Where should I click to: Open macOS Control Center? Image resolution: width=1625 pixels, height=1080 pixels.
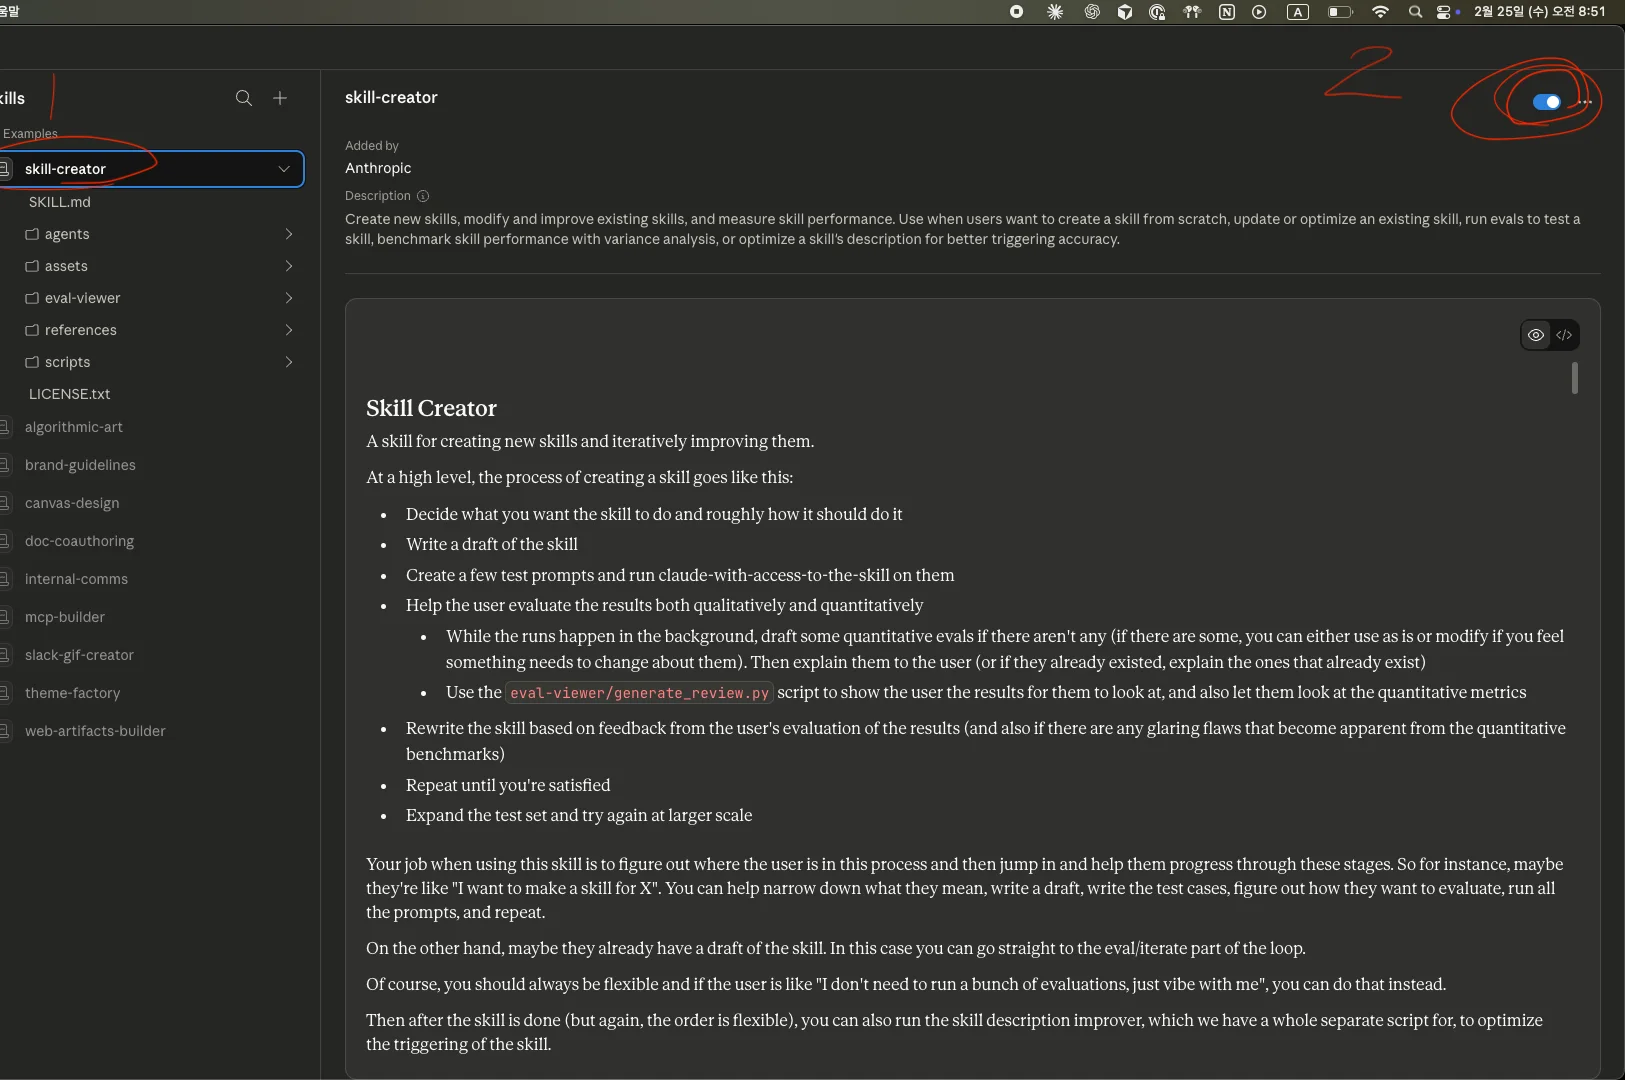pyautogui.click(x=1446, y=12)
